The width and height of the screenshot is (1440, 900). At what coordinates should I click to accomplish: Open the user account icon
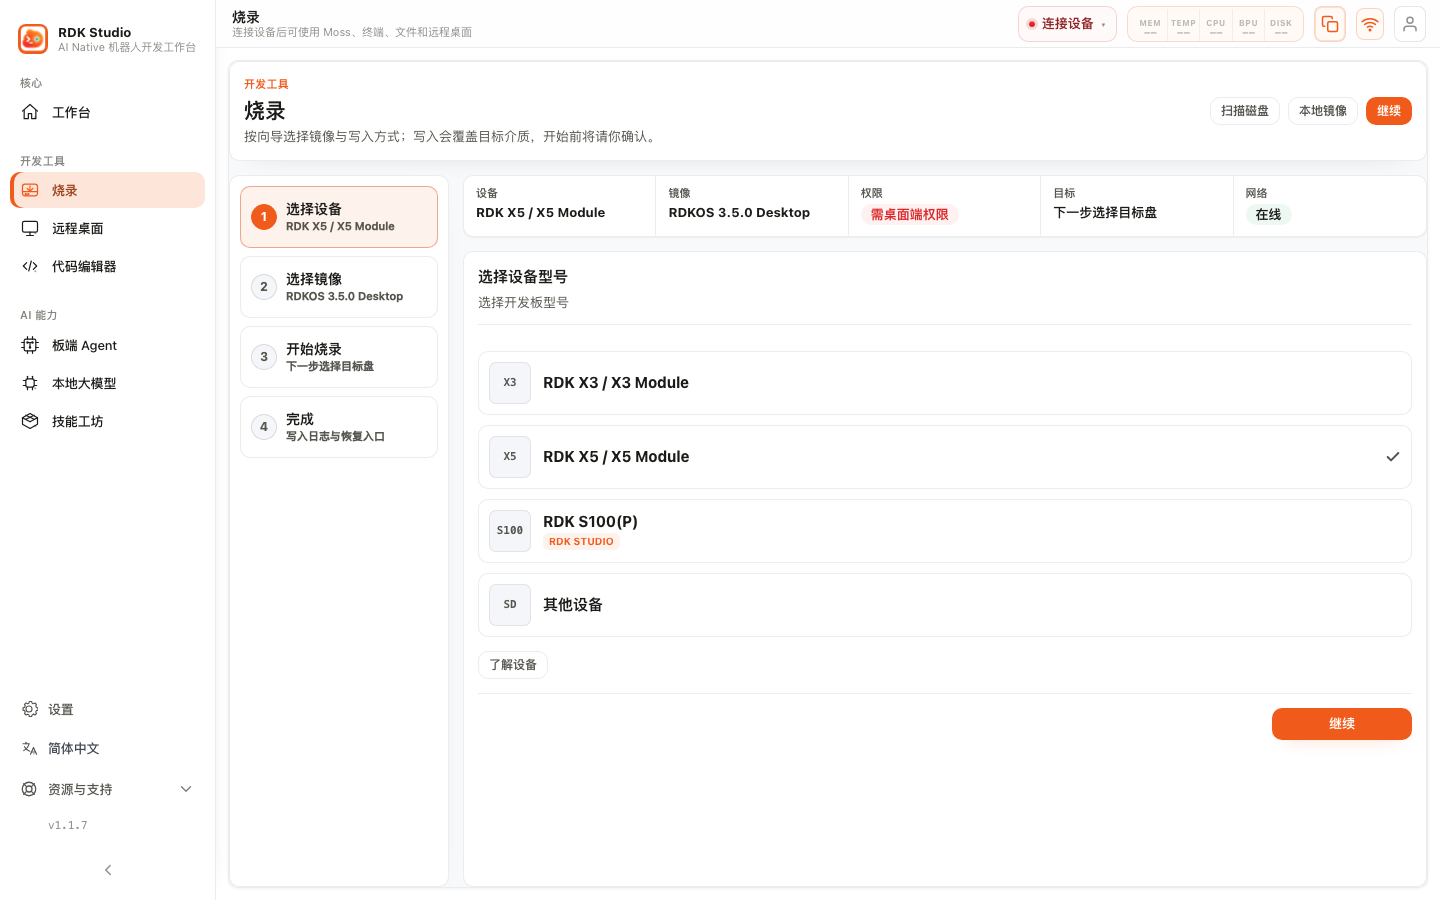point(1410,24)
